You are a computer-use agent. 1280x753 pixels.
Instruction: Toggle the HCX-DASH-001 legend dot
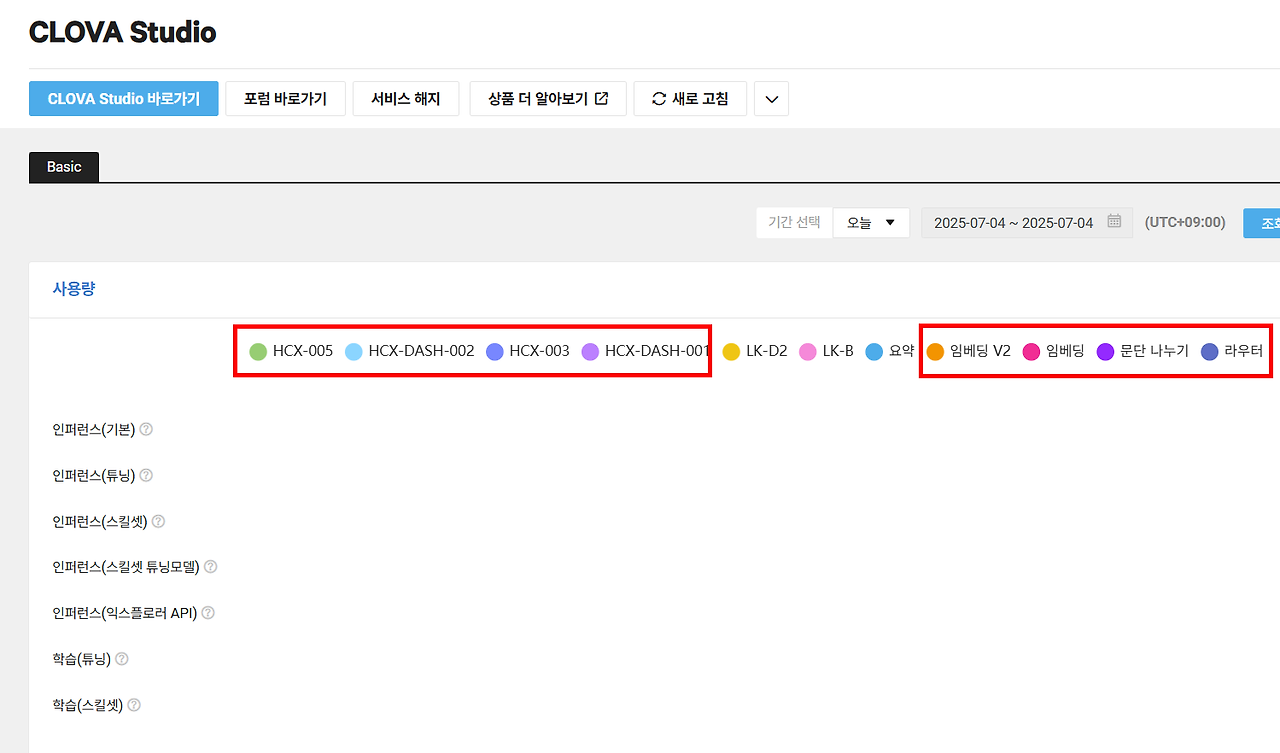coord(590,352)
